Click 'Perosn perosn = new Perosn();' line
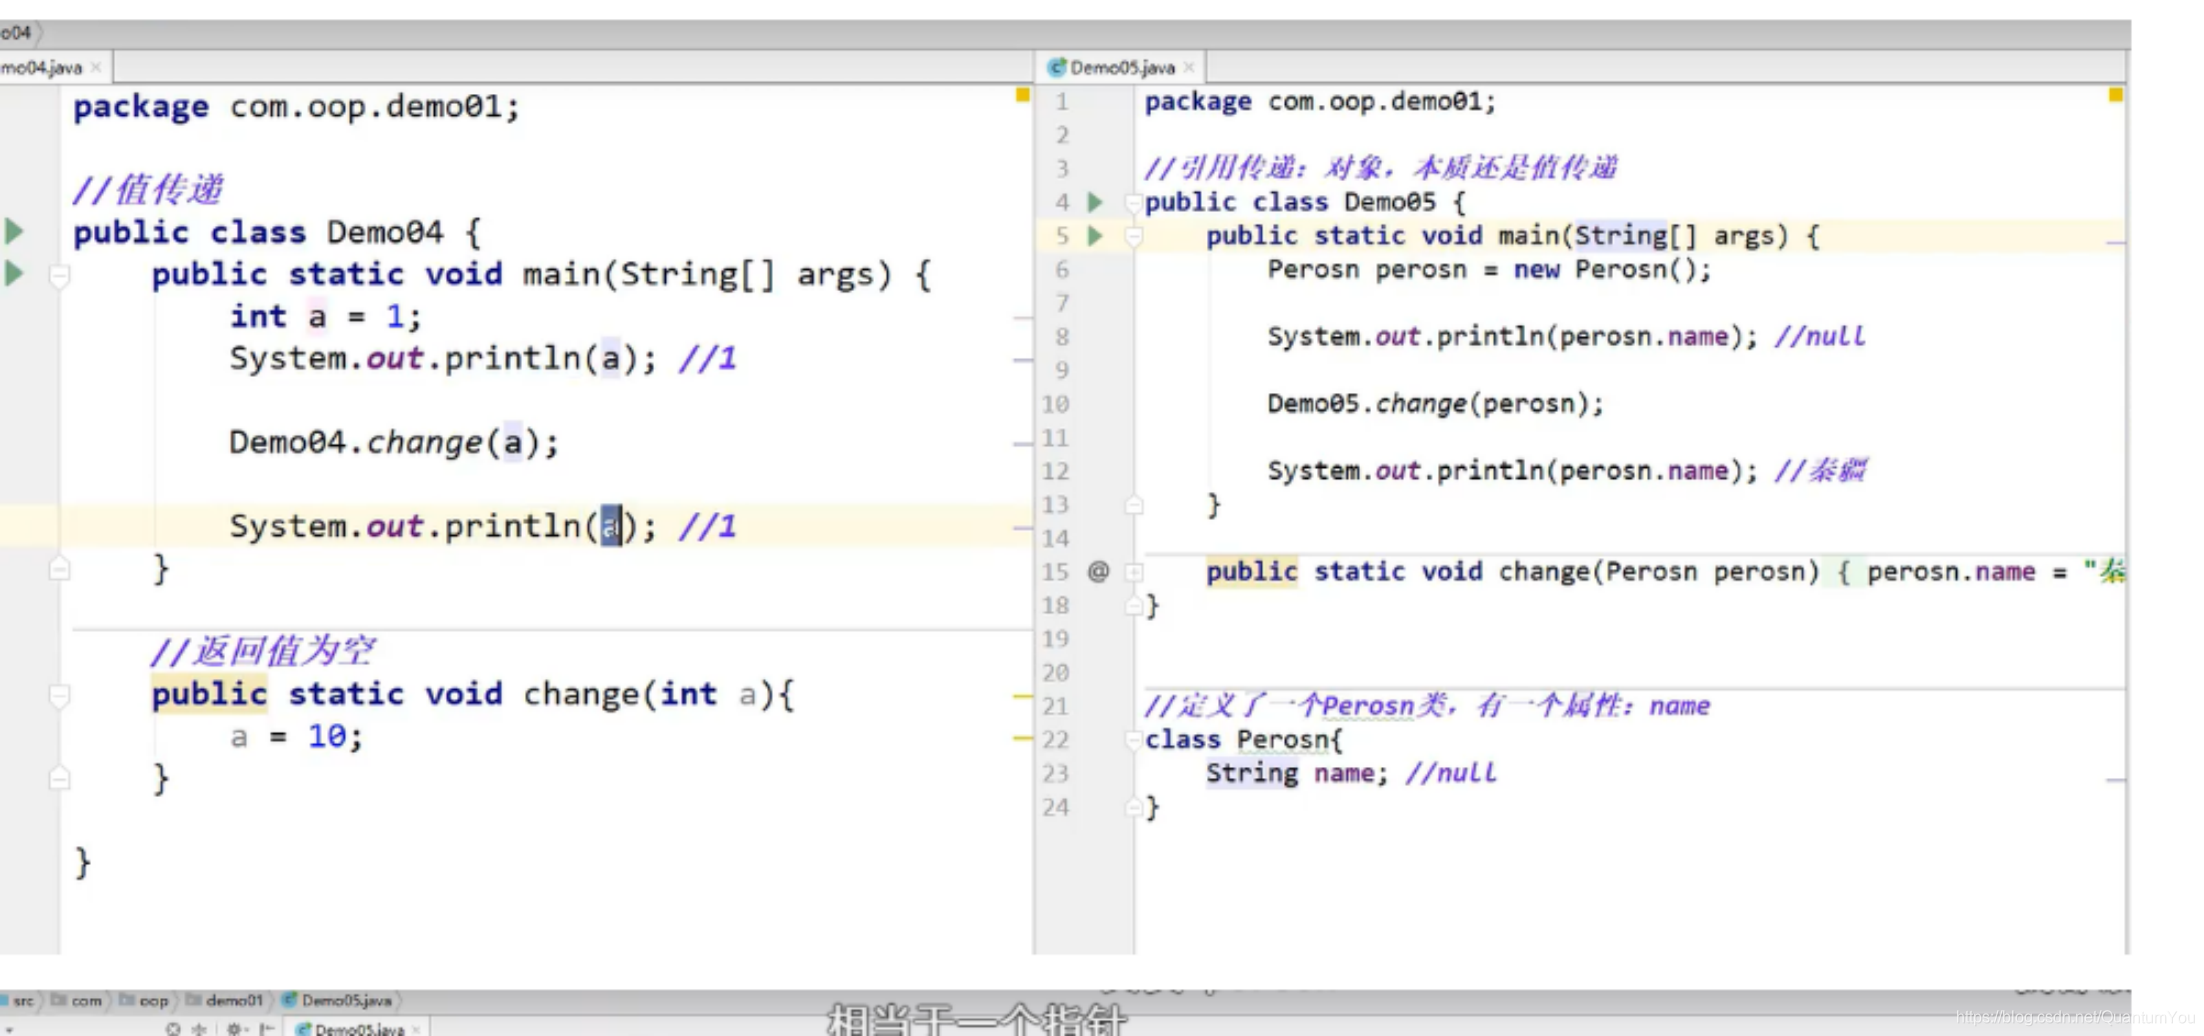 (1489, 270)
